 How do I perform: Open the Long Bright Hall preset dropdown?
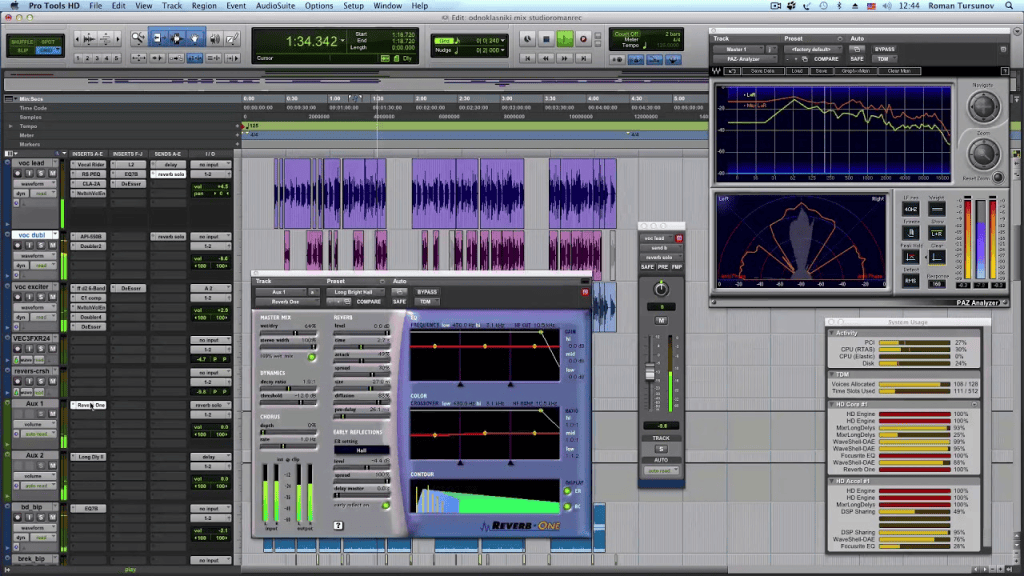[353, 292]
